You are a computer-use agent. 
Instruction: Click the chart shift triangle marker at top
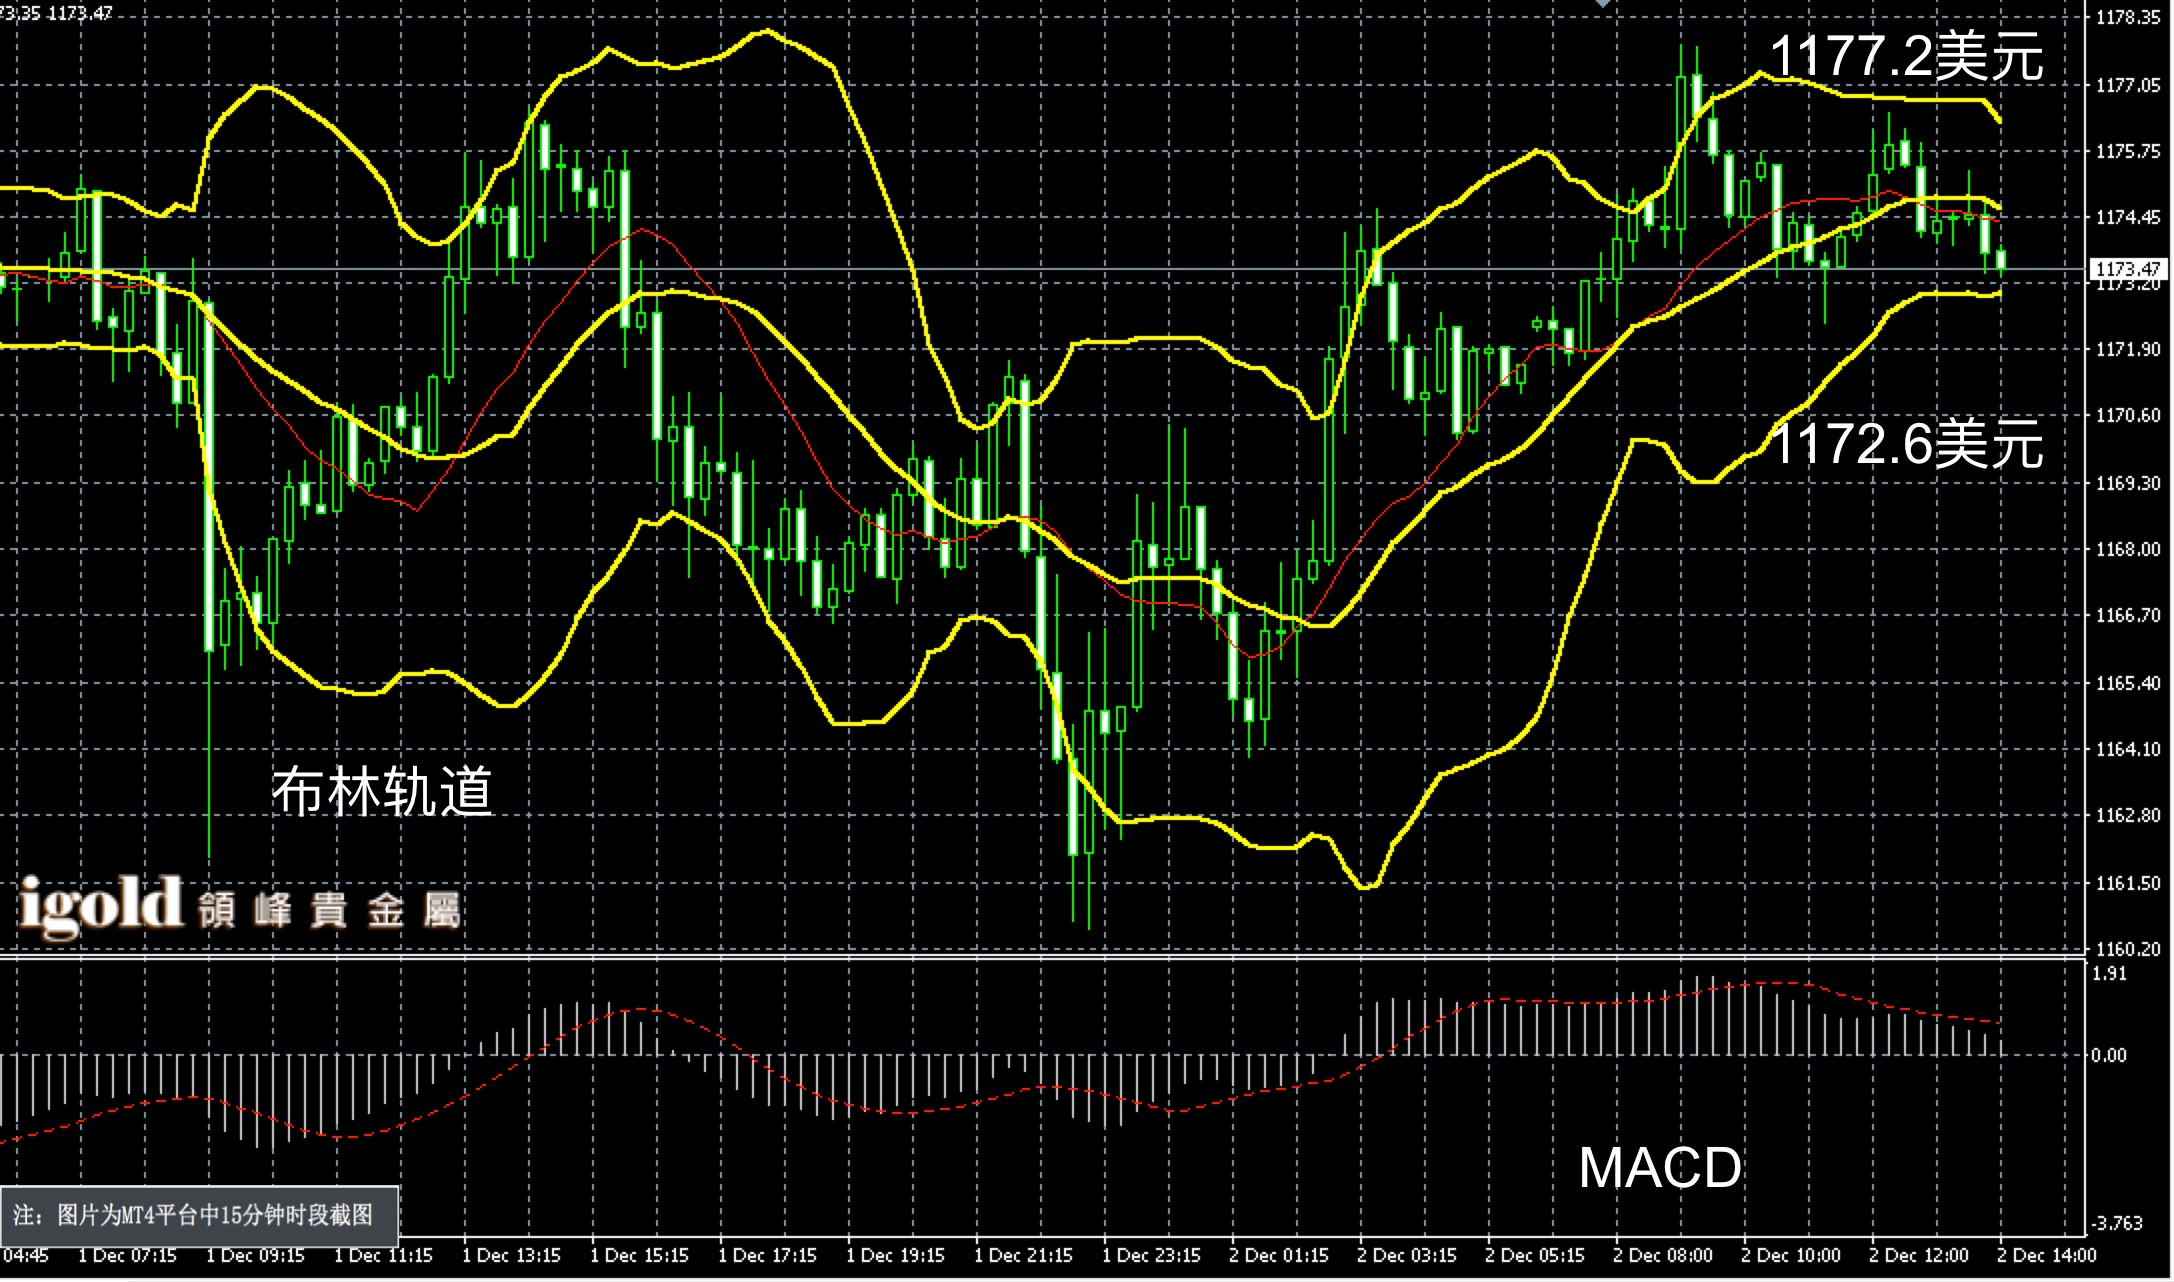click(x=1603, y=5)
